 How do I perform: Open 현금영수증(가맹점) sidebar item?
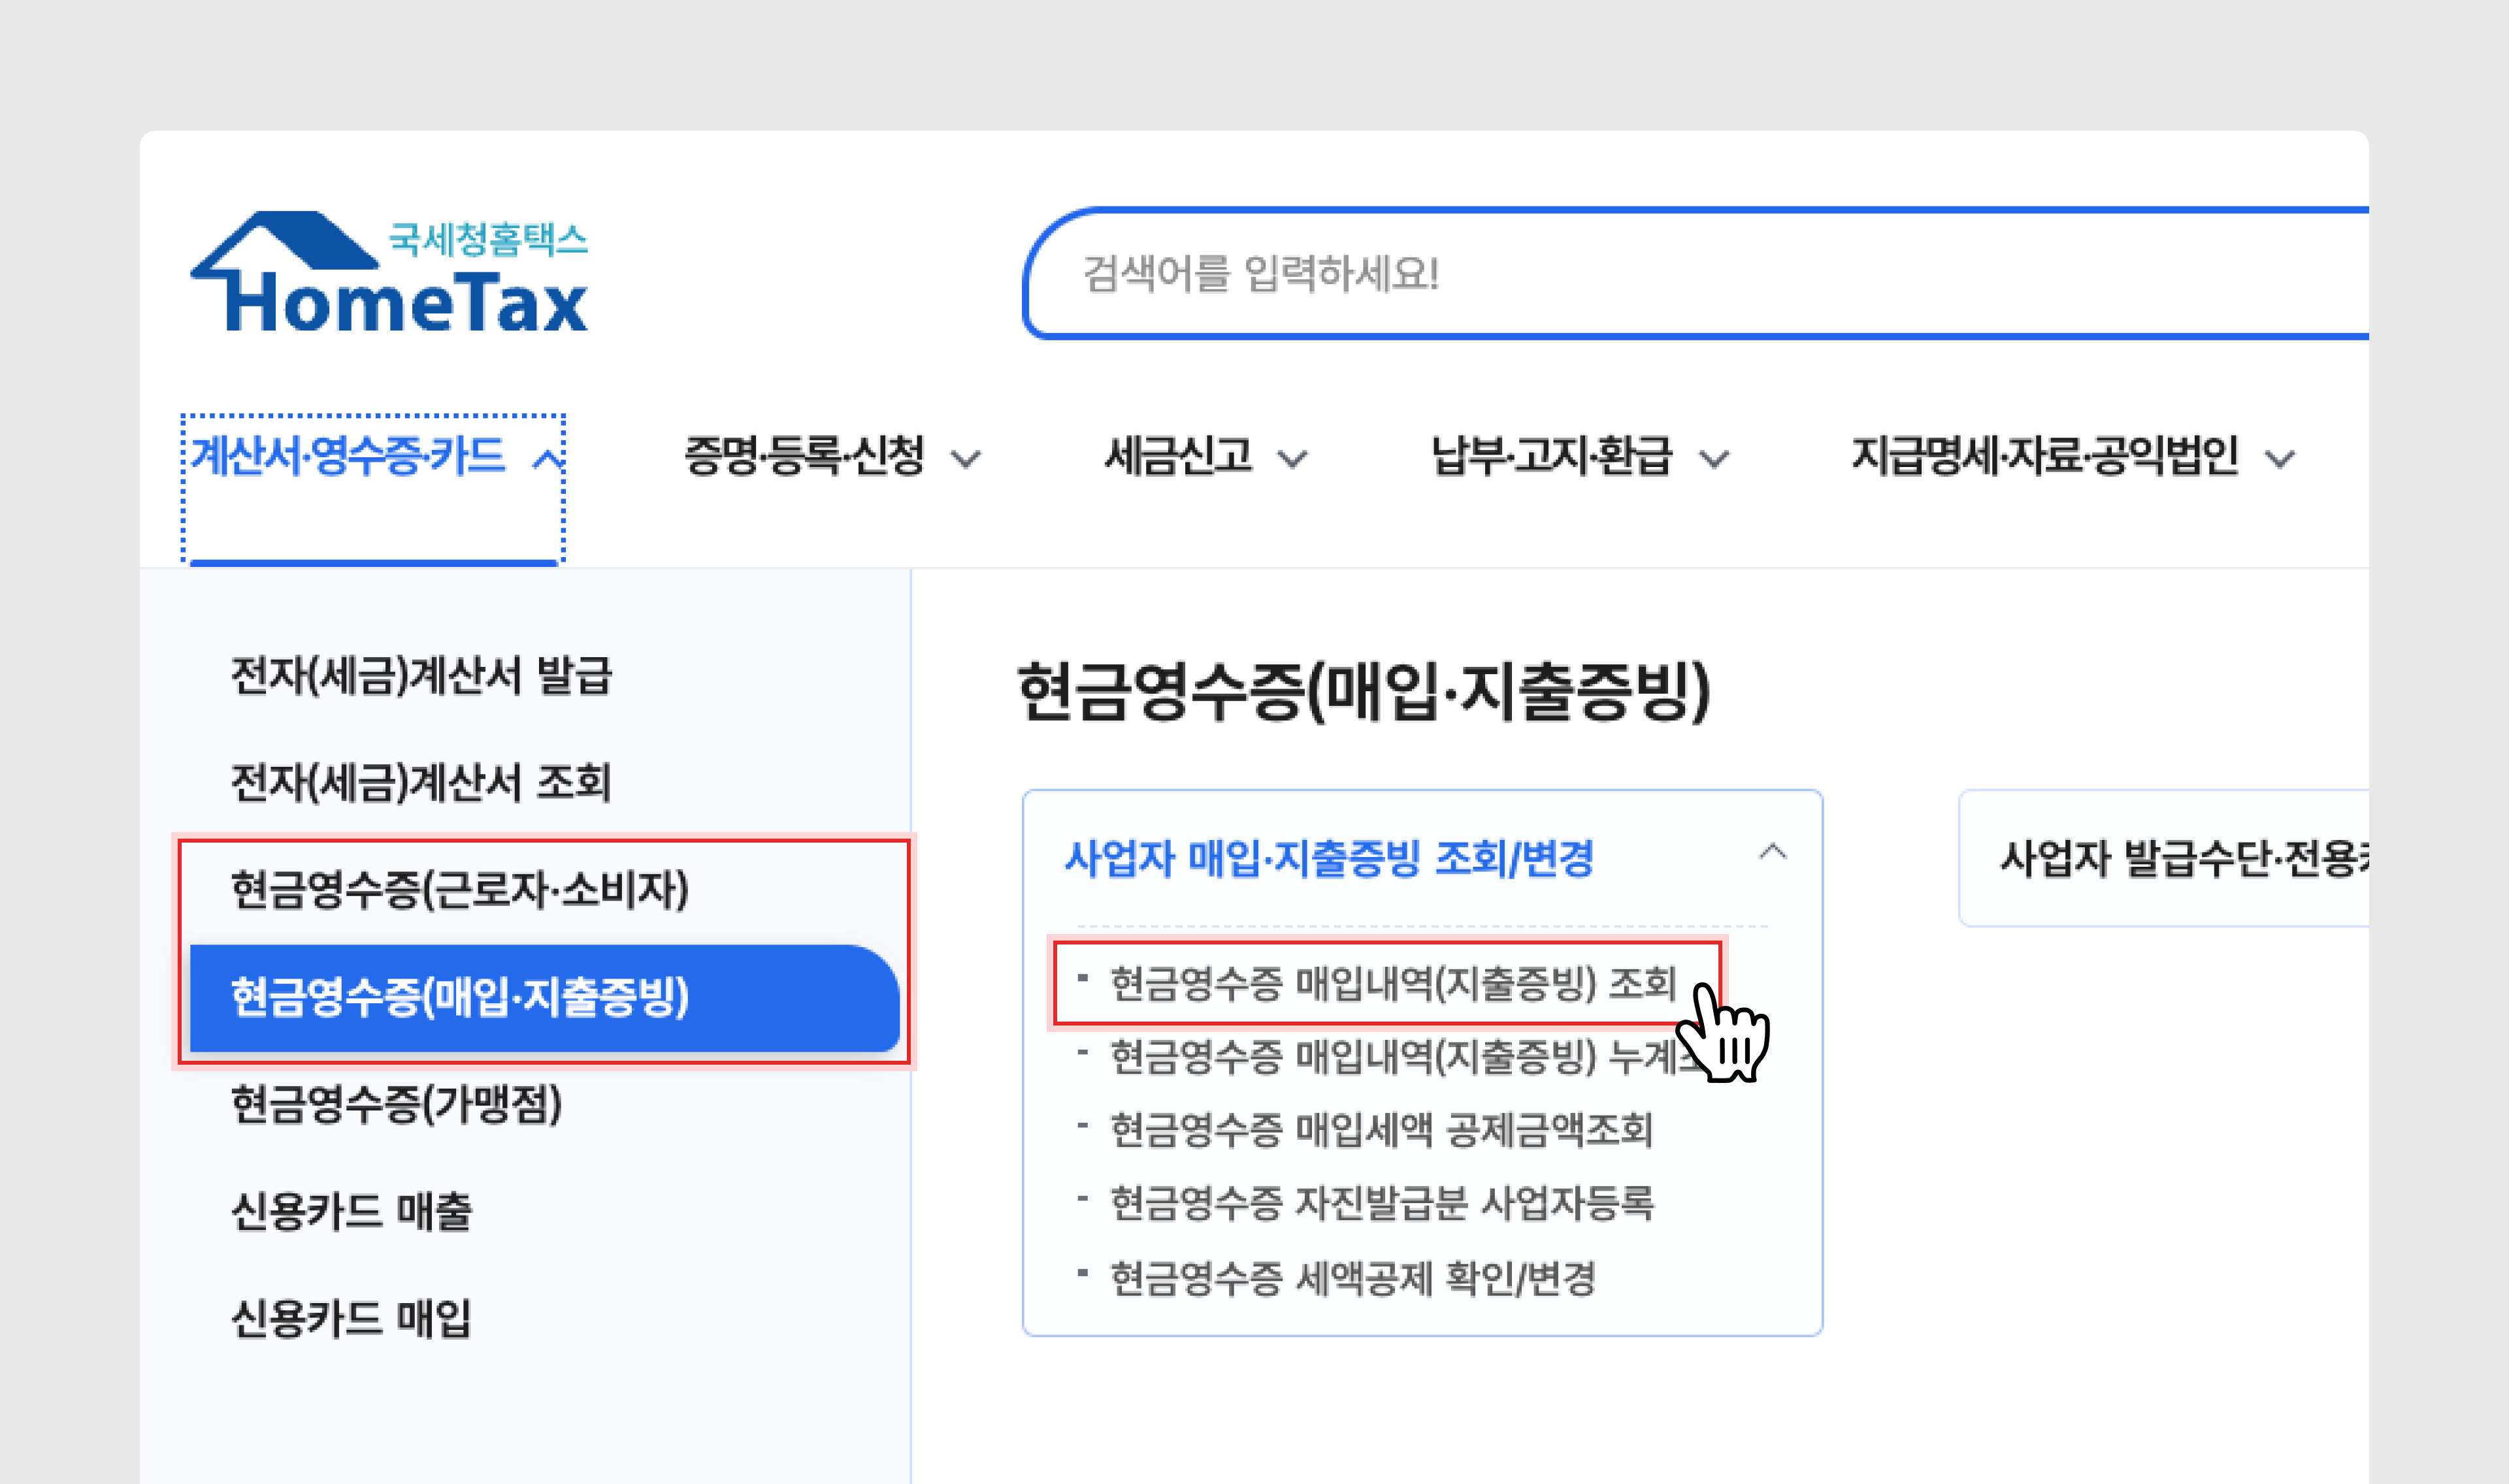(397, 1105)
